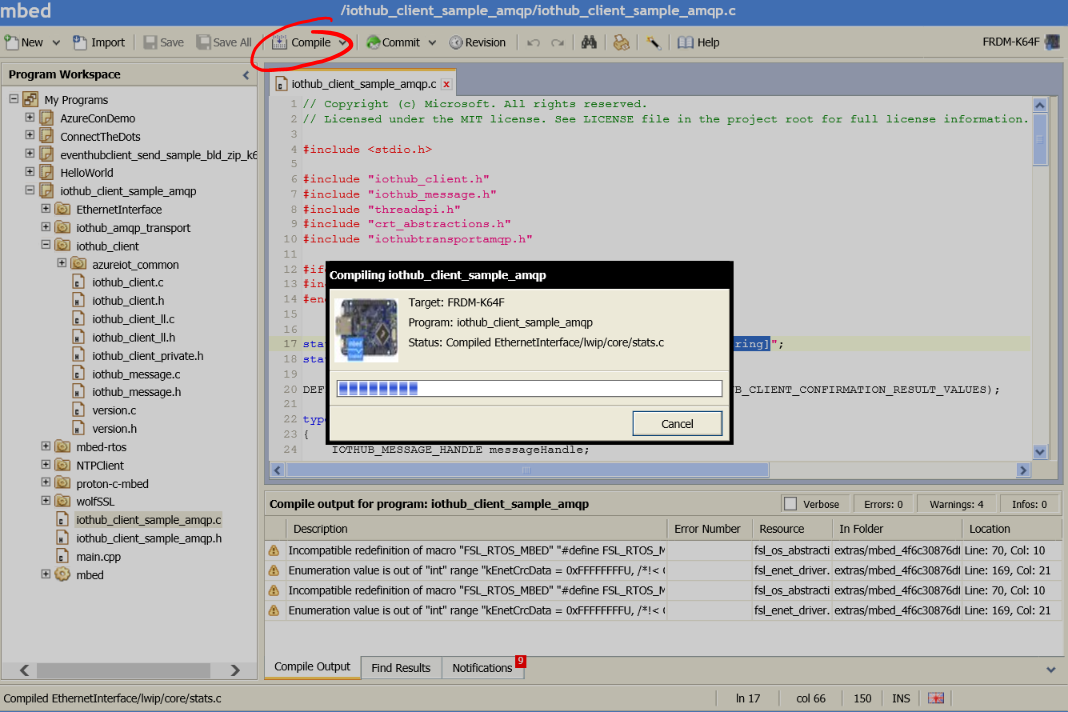Open the Notifications tab
Screen dimensions: 1068x712
click(482, 668)
